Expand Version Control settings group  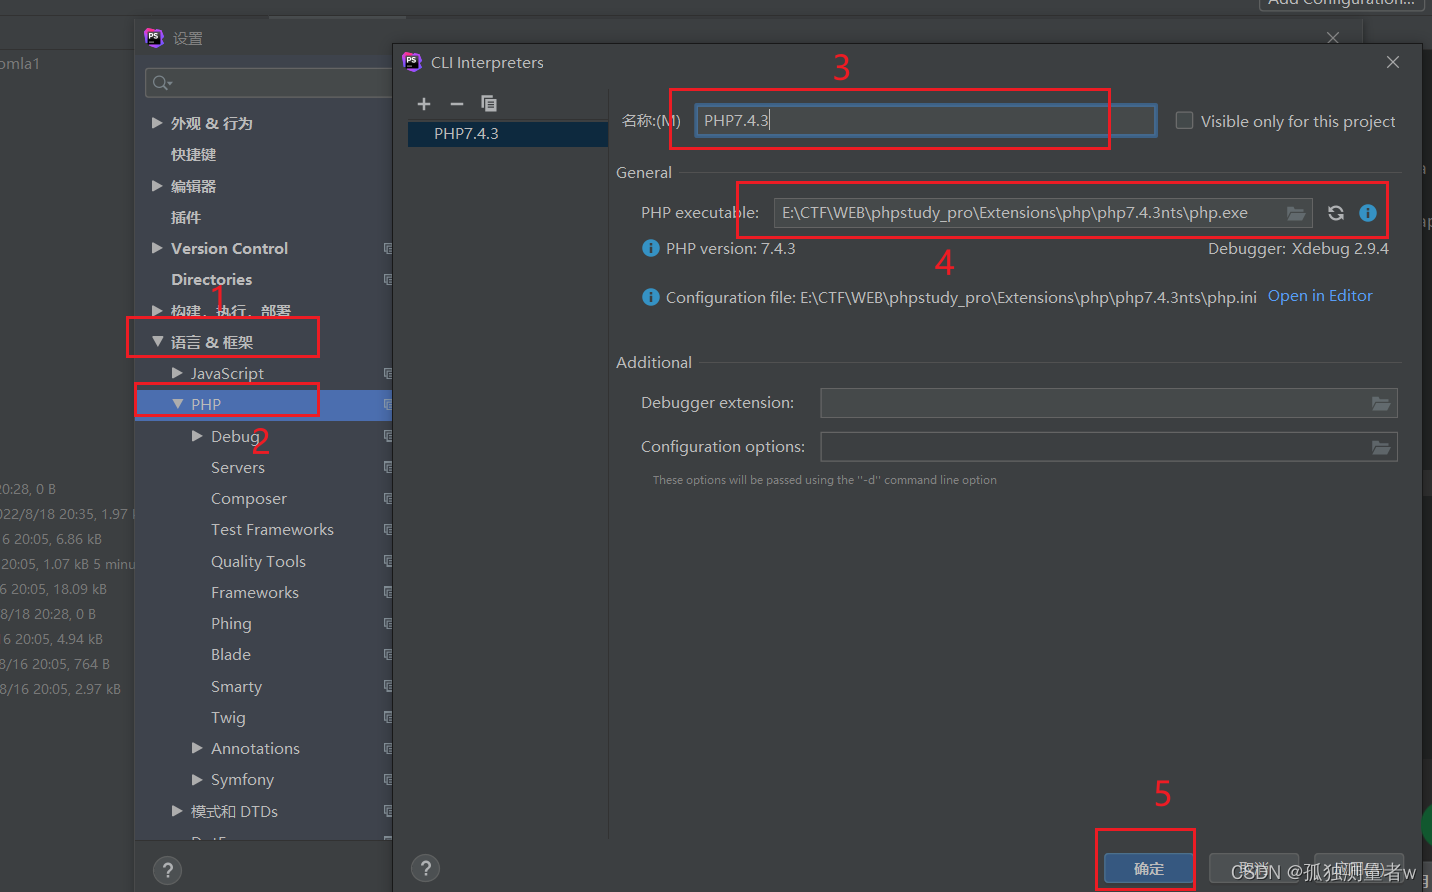pos(157,248)
